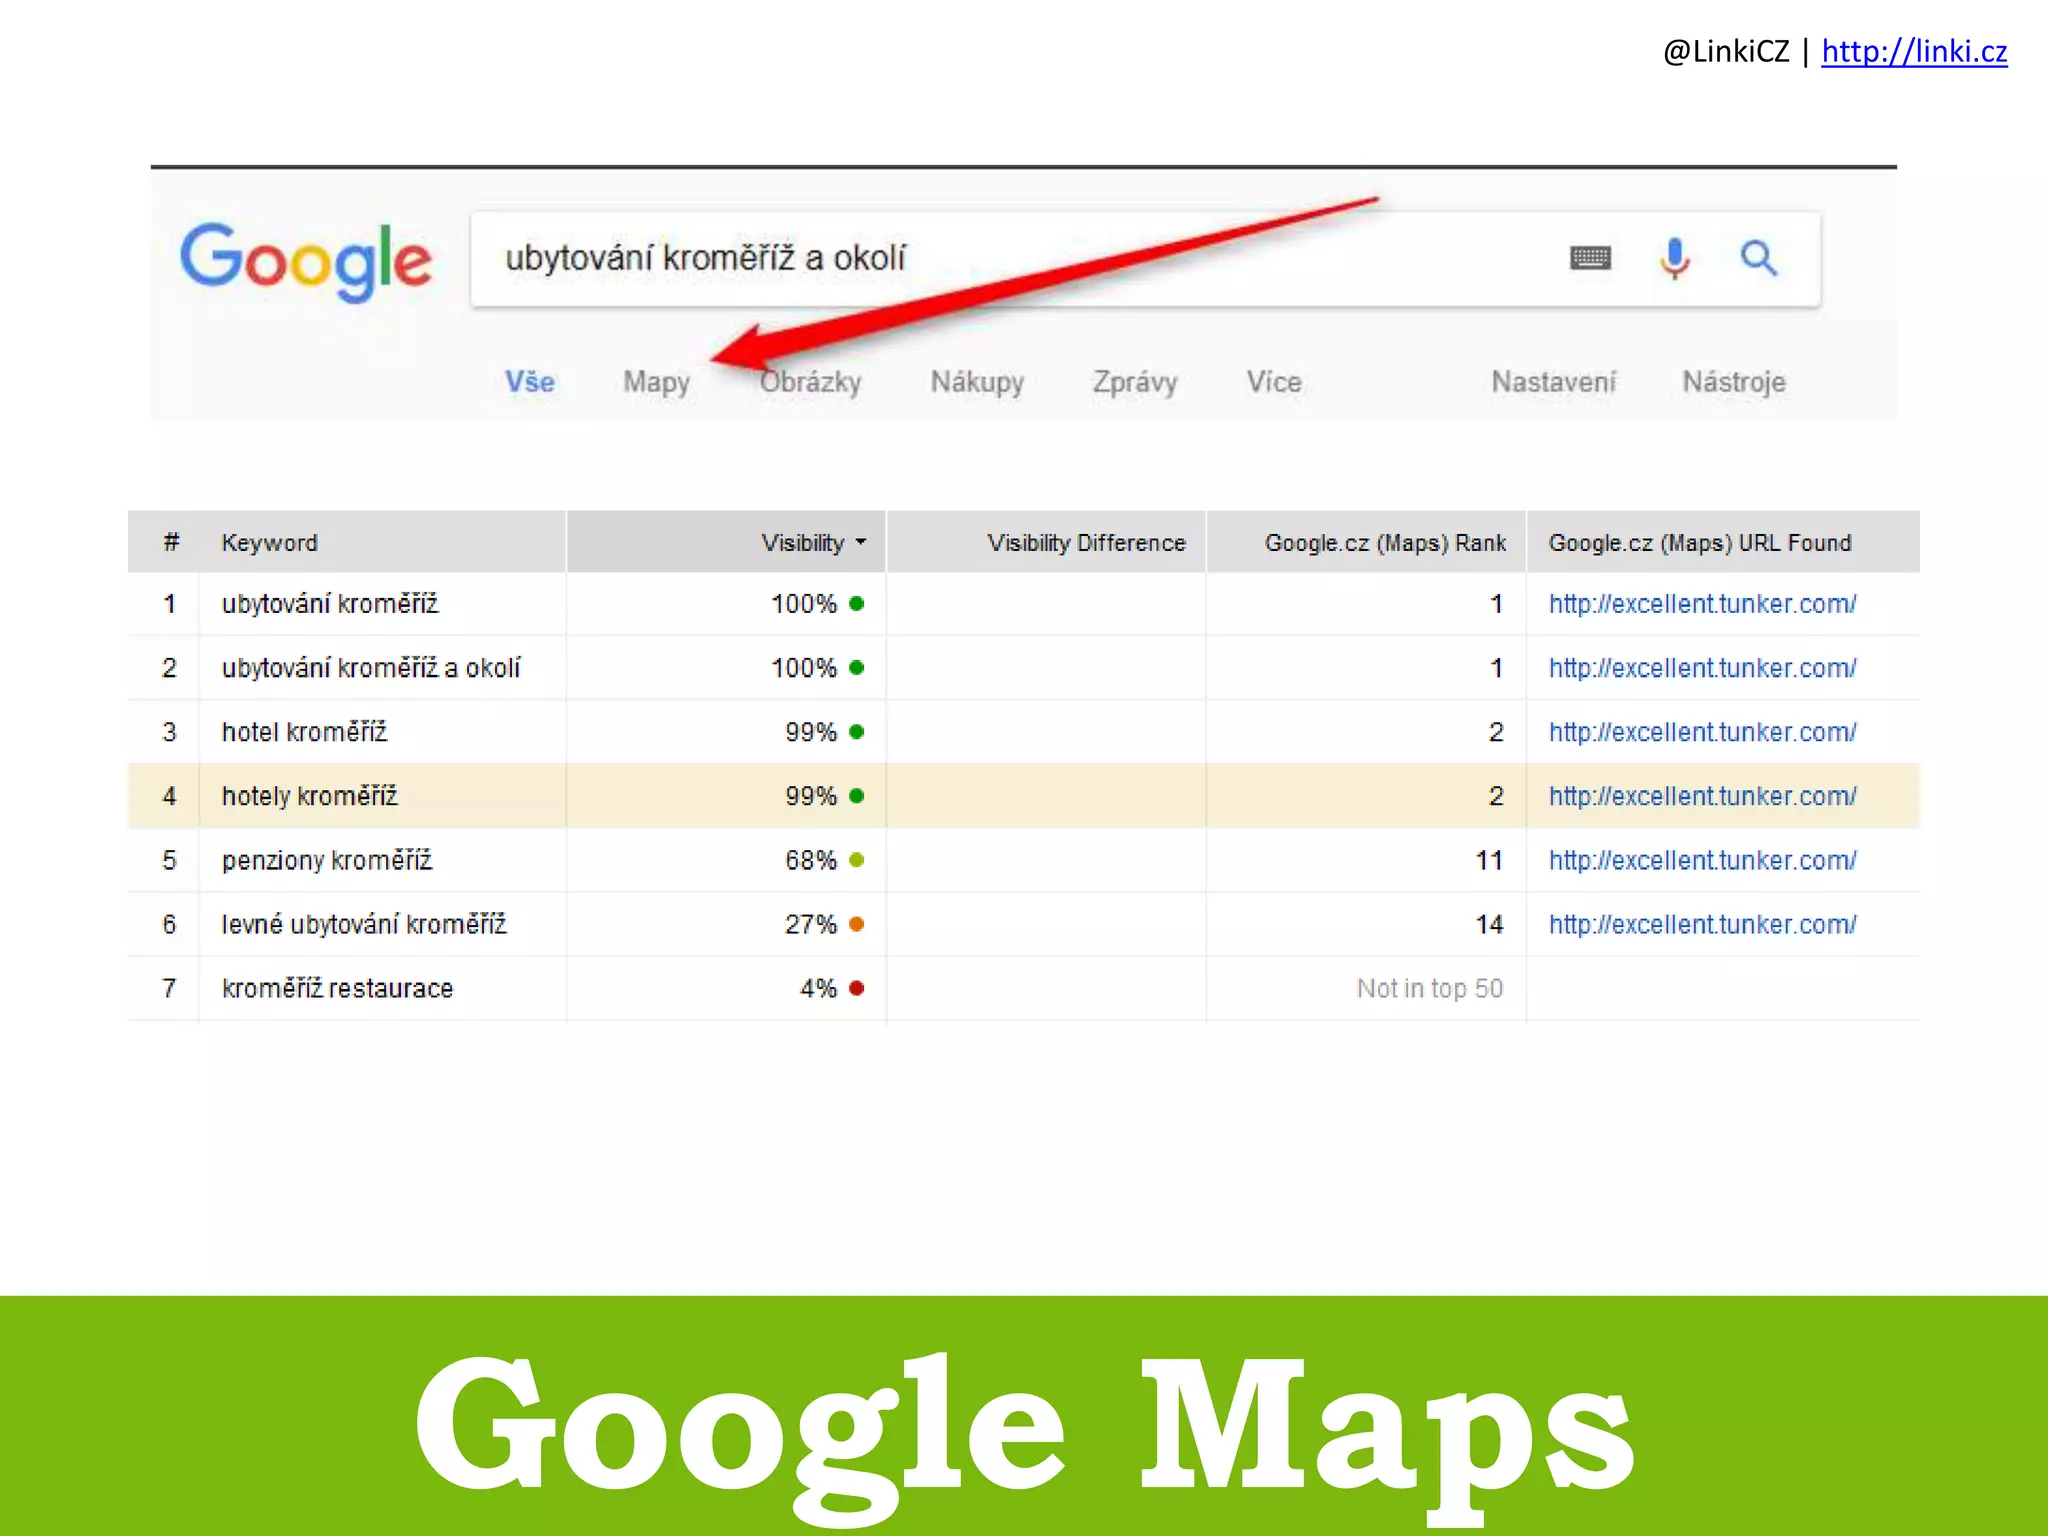The height and width of the screenshot is (1536, 2048).
Task: Select keyword 'levné ubytování kroměříž'
Action: click(364, 924)
